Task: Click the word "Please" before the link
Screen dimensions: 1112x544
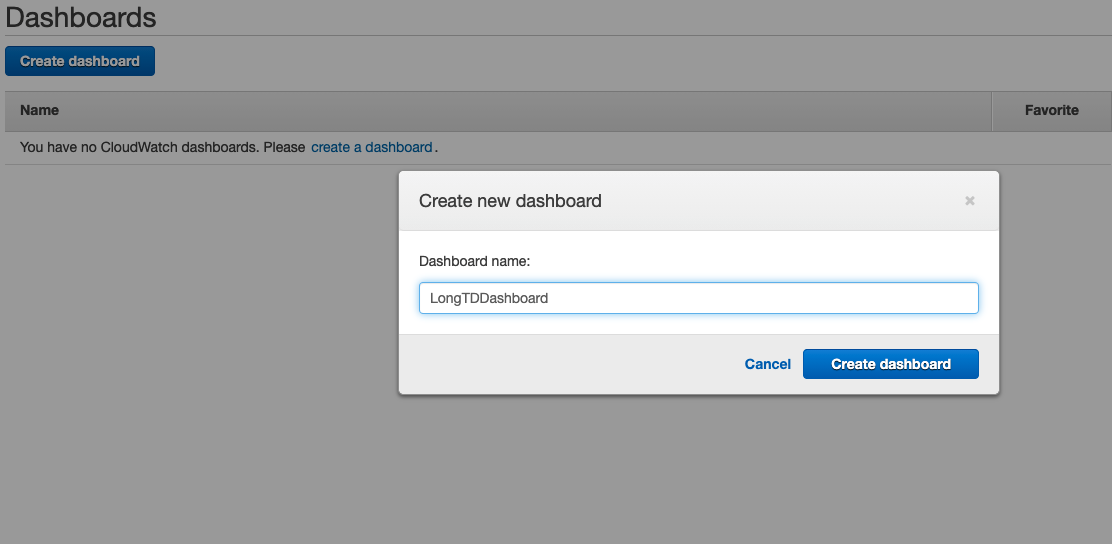Action: pos(285,147)
